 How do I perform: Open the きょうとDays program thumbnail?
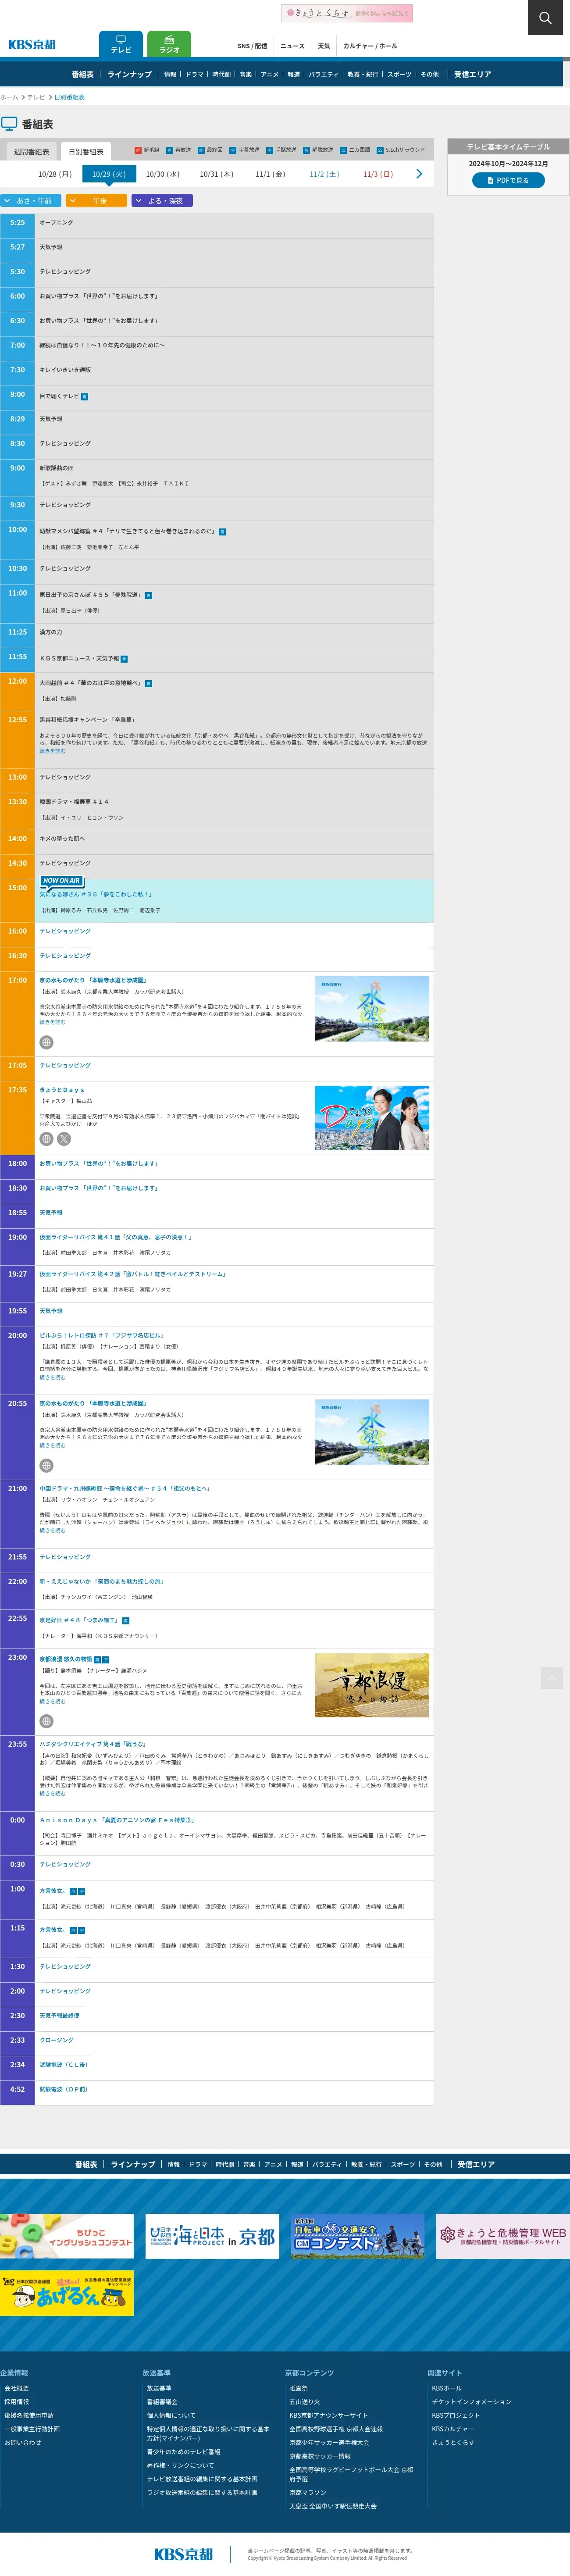[372, 1118]
